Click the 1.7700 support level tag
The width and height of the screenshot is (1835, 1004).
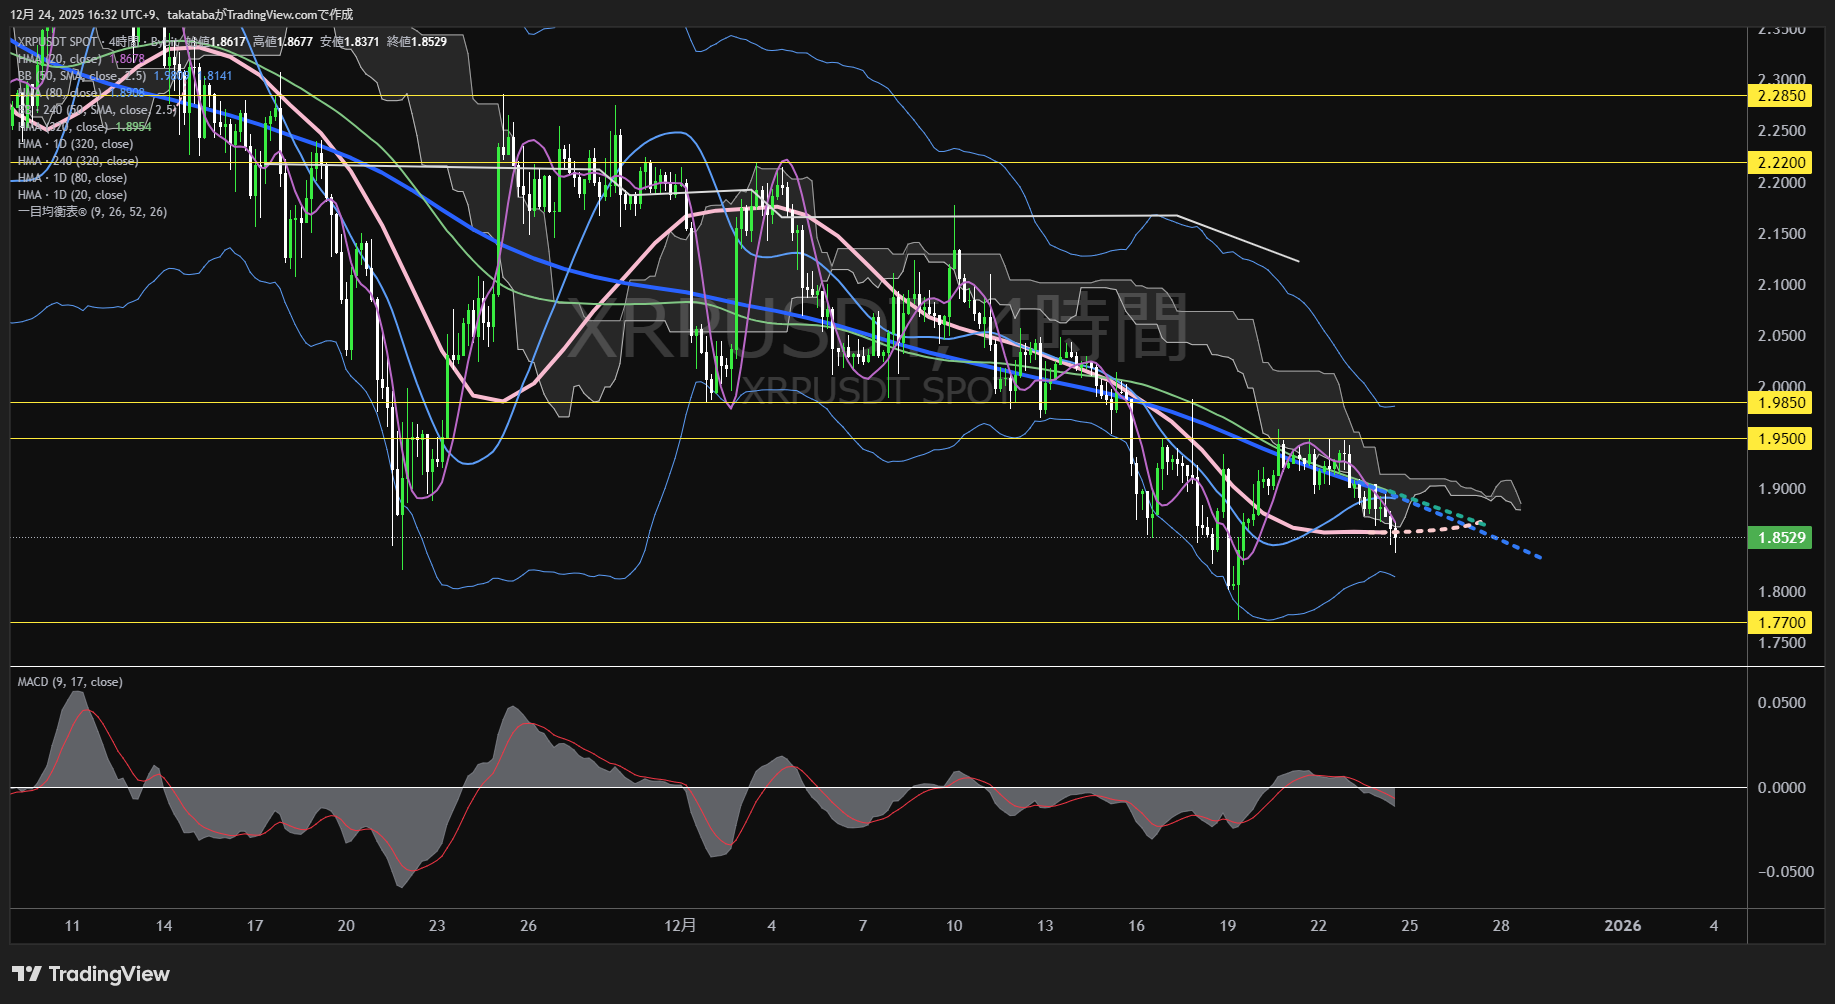(1781, 623)
